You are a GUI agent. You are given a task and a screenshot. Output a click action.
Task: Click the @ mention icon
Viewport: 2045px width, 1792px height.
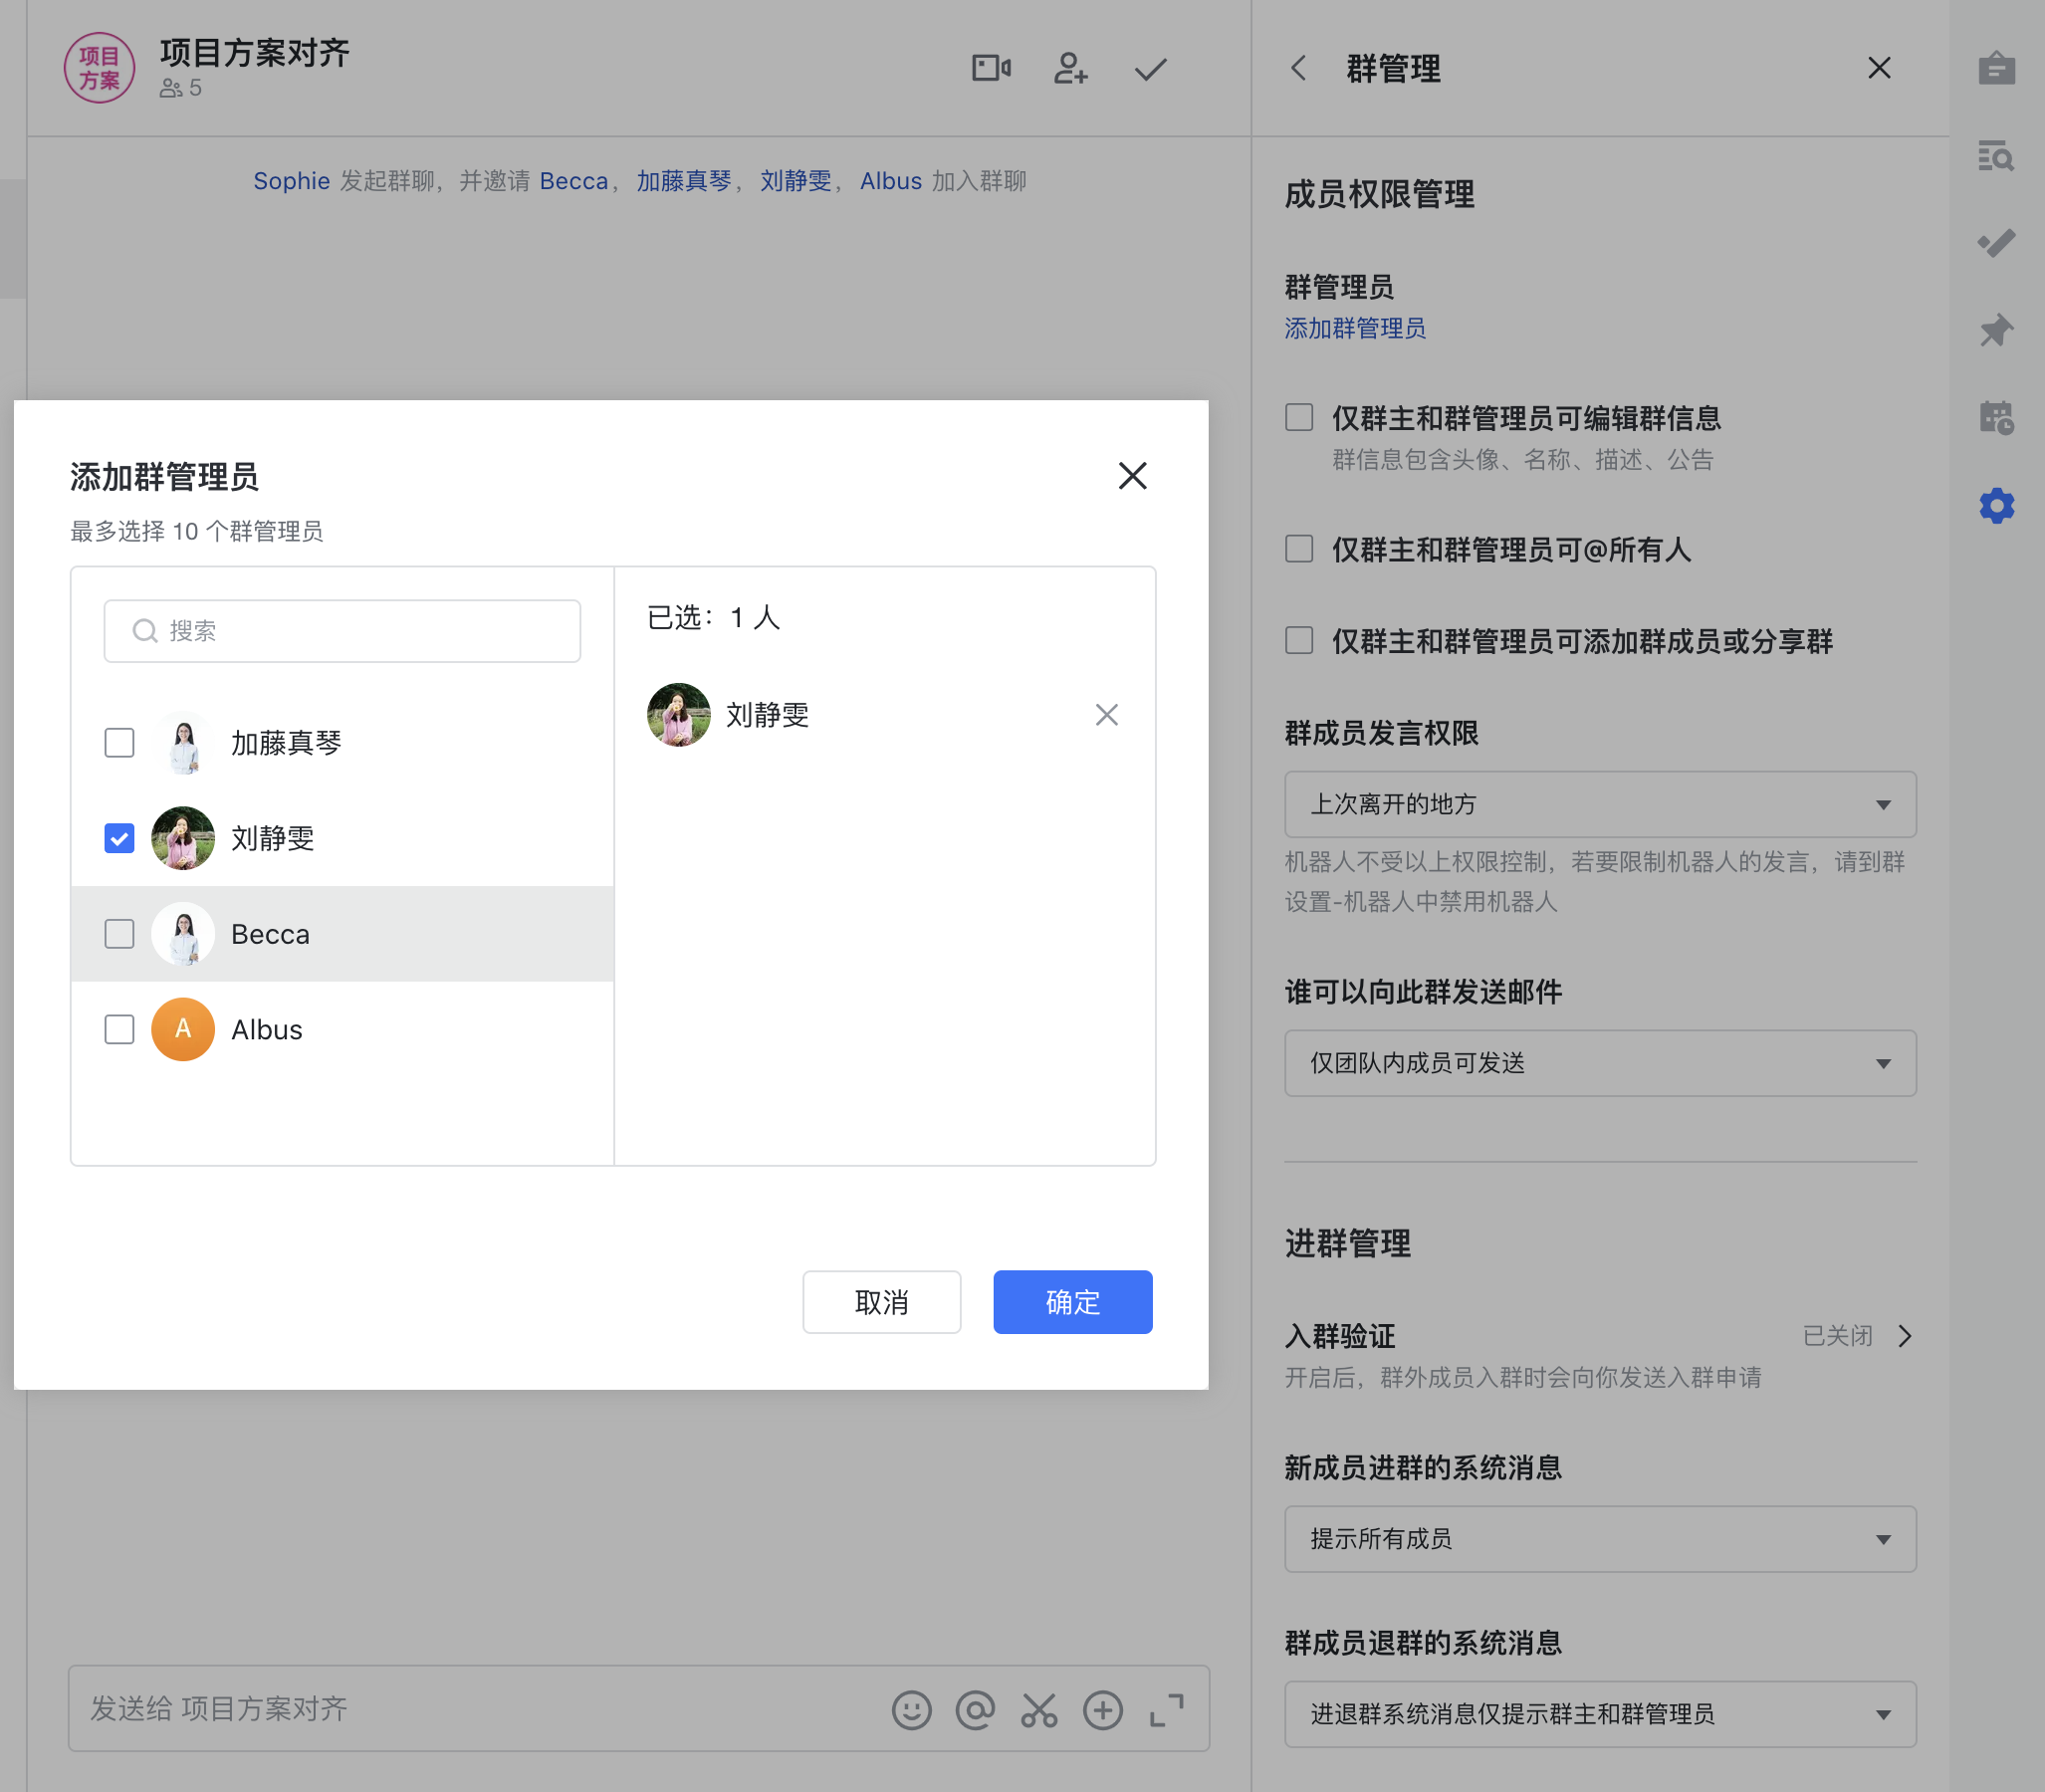pos(975,1710)
